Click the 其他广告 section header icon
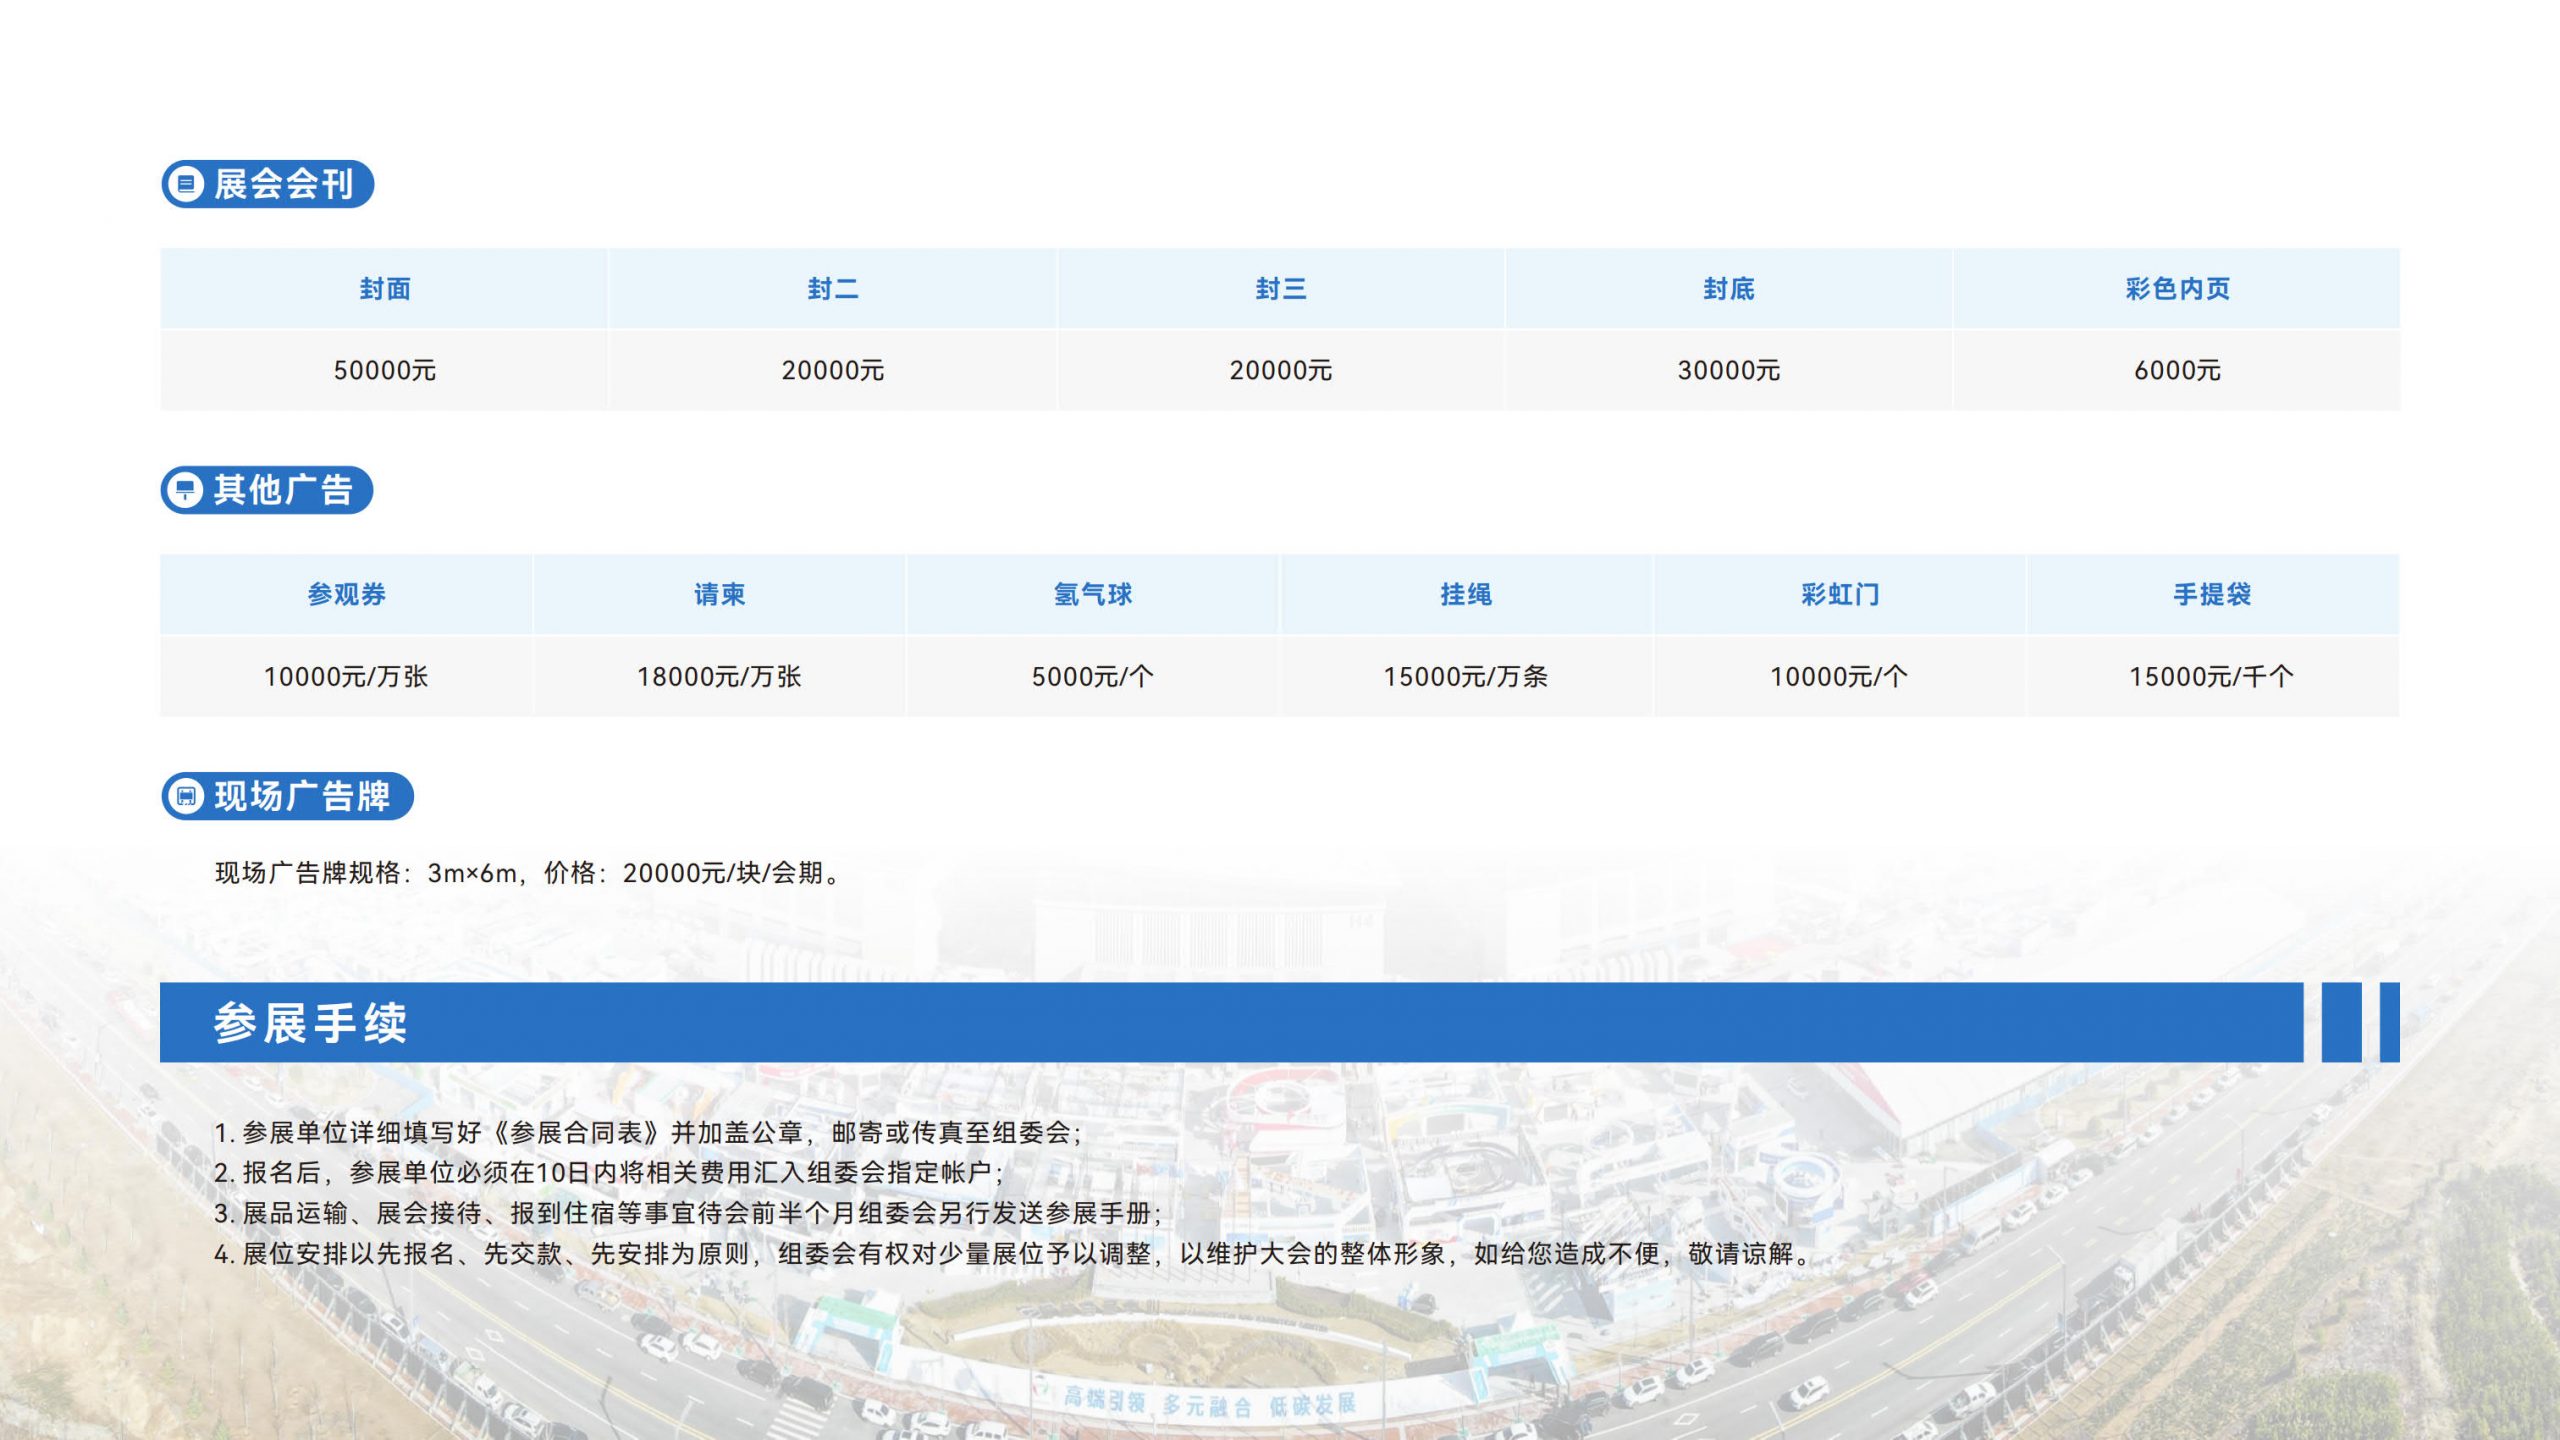 tap(186, 490)
